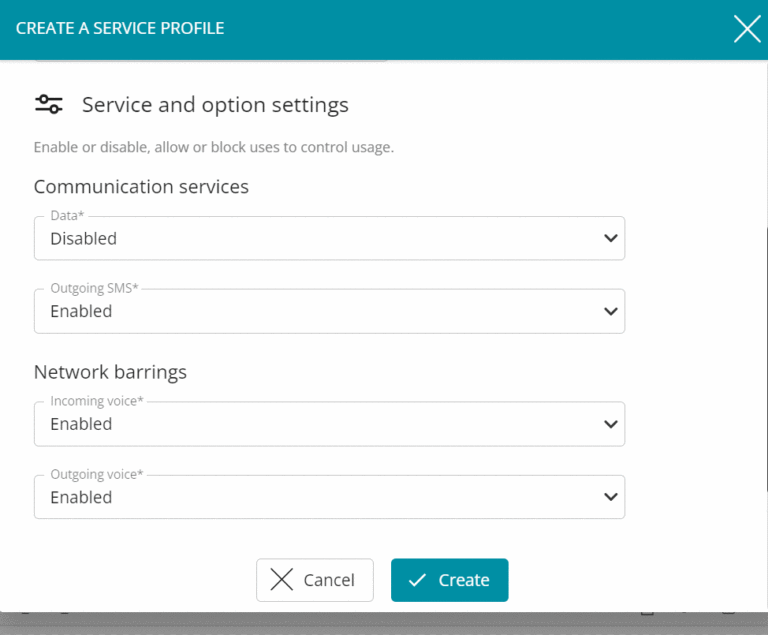Open the Outgoing SMS dropdown showing Enabled
Screen dimensions: 768x635
tap(329, 311)
